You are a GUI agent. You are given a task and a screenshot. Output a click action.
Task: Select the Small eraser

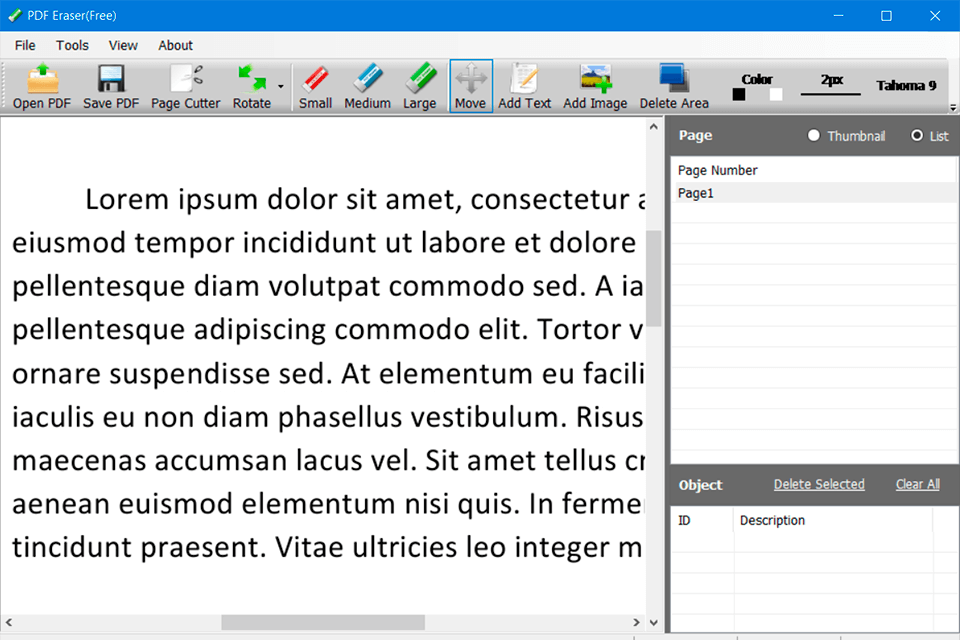tap(315, 85)
